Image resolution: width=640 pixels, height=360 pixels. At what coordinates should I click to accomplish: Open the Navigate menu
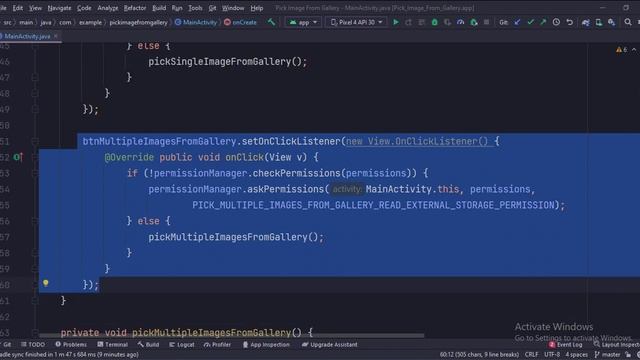(x=59, y=8)
